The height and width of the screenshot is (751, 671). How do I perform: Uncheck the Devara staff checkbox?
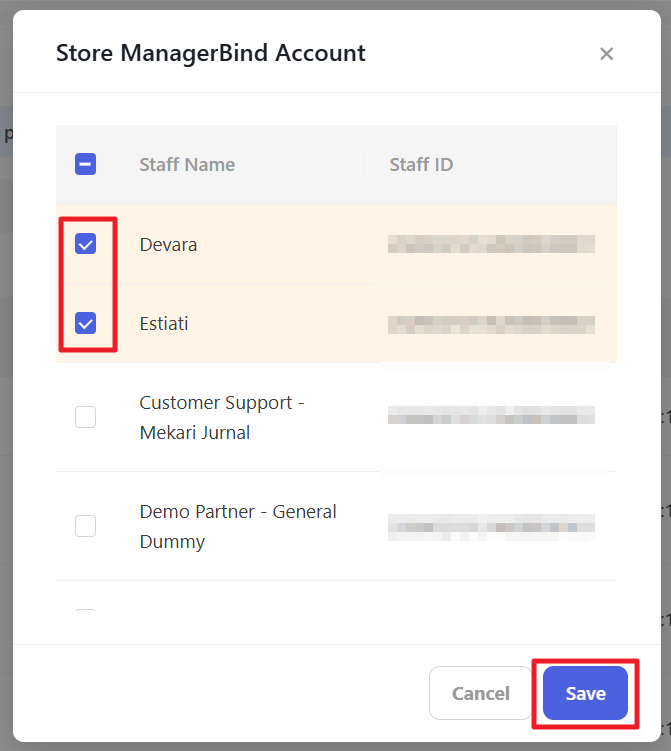[86, 244]
